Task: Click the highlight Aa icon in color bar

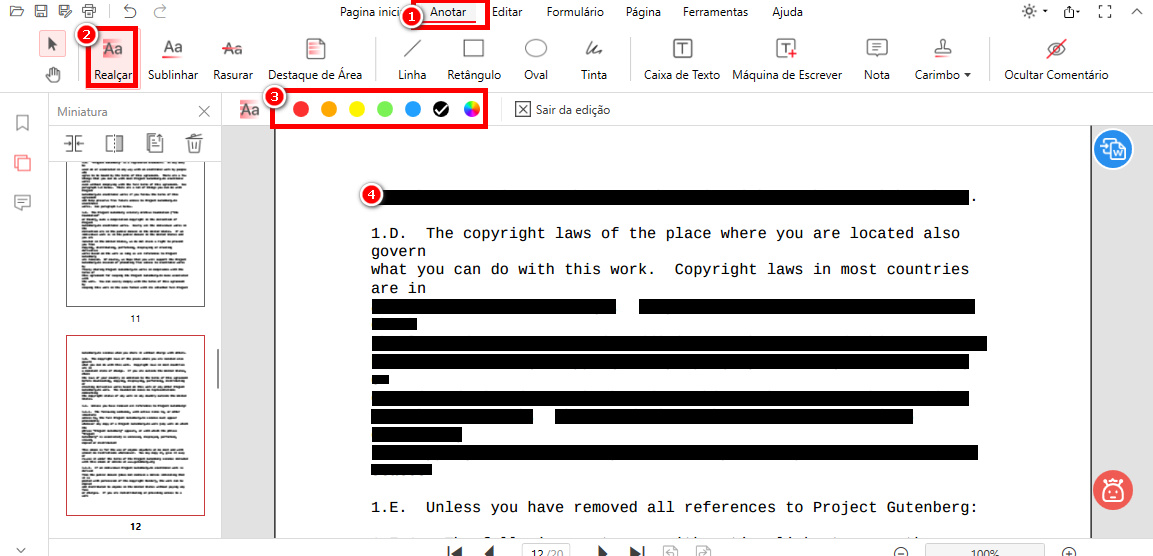Action: (x=250, y=110)
